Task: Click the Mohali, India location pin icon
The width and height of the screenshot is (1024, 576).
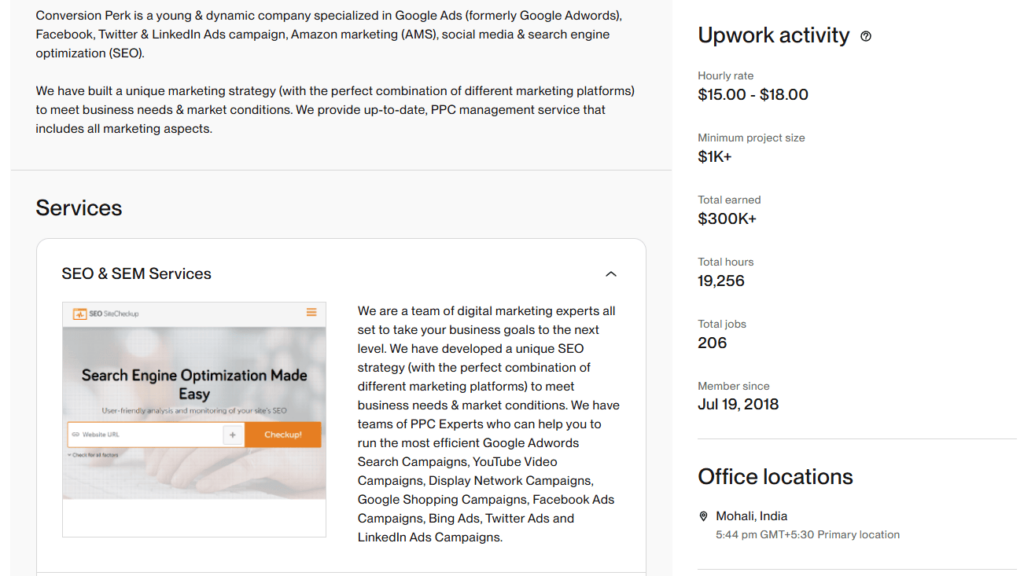Action: (703, 517)
